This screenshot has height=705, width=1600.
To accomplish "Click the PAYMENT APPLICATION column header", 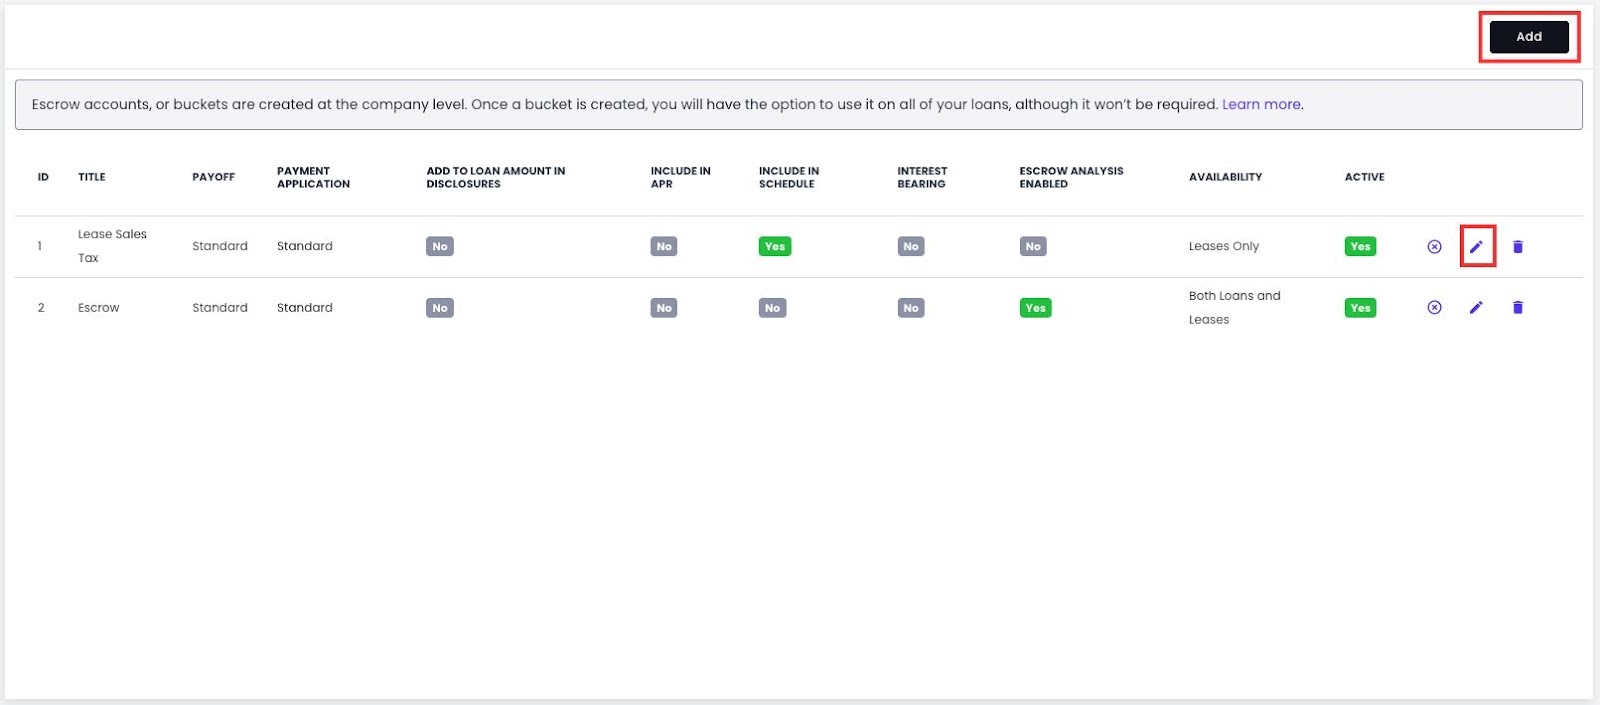I will (313, 177).
